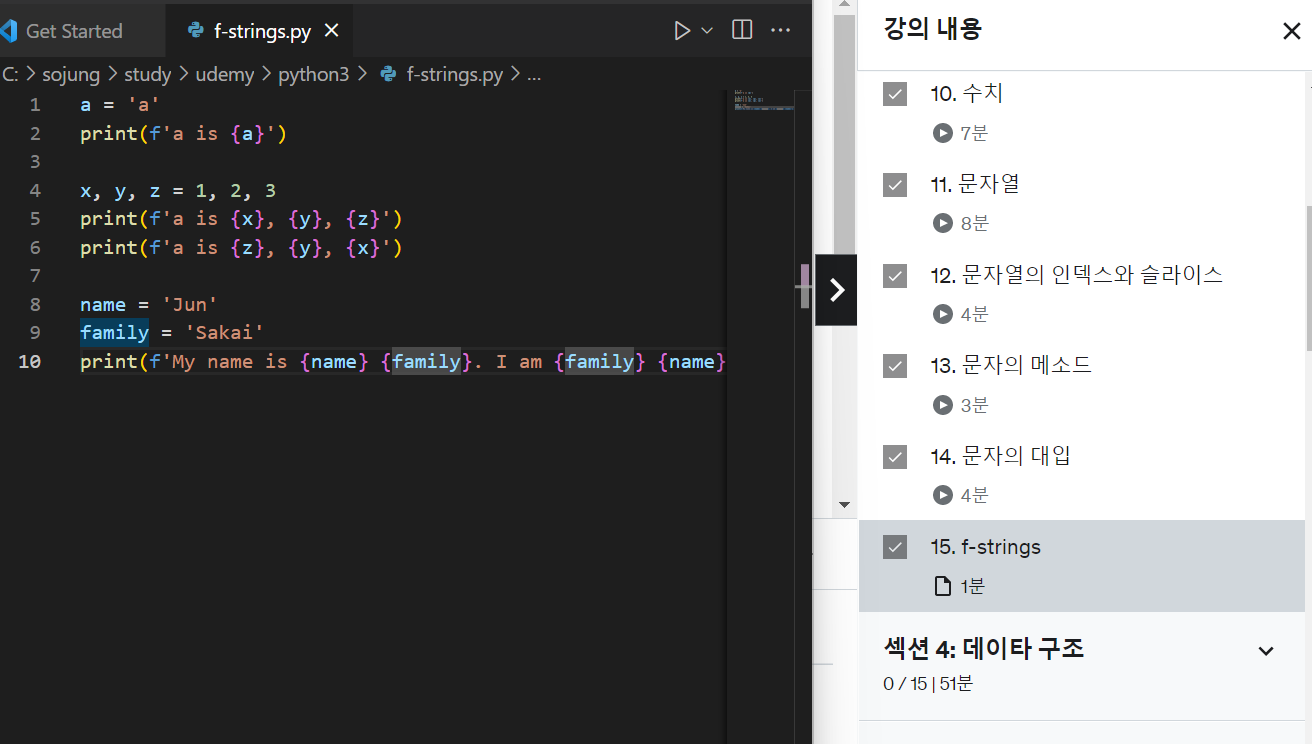
Task: Click the python3 breadcrumb folder
Action: tap(313, 74)
